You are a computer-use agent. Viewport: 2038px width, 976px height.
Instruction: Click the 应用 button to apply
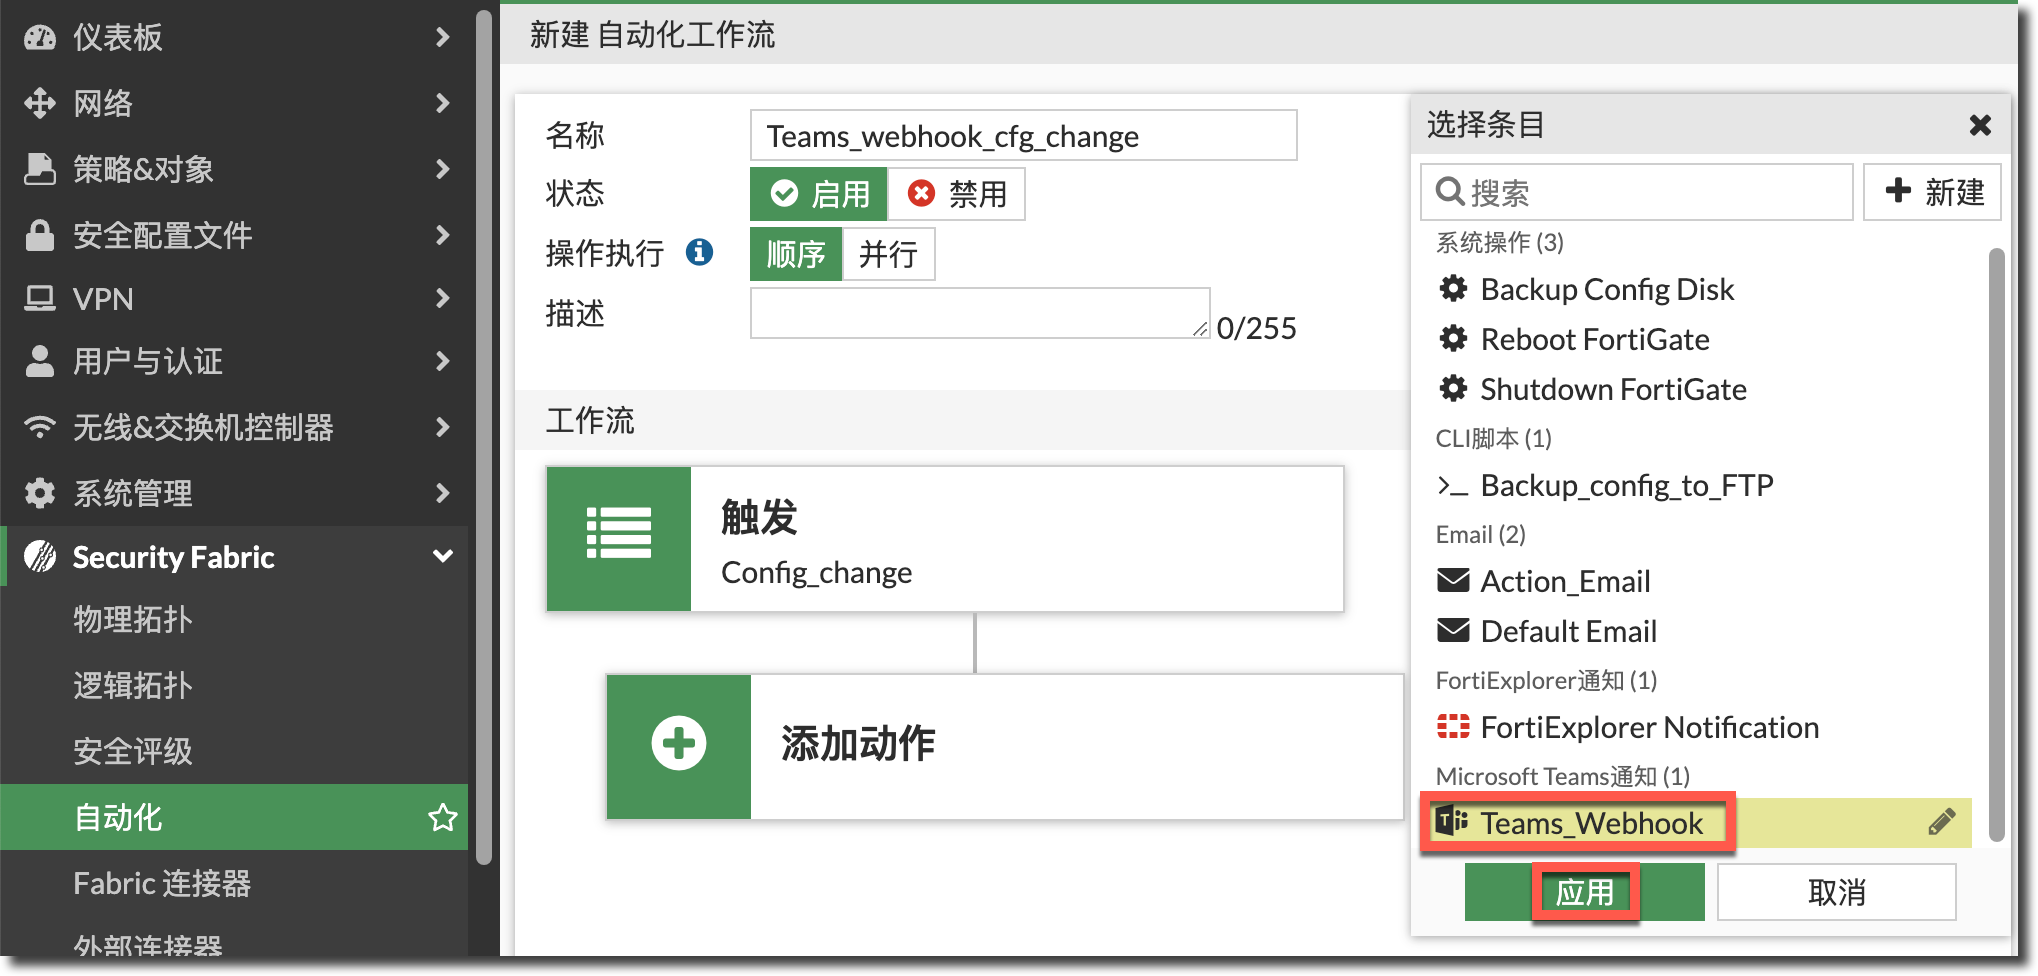(1584, 890)
